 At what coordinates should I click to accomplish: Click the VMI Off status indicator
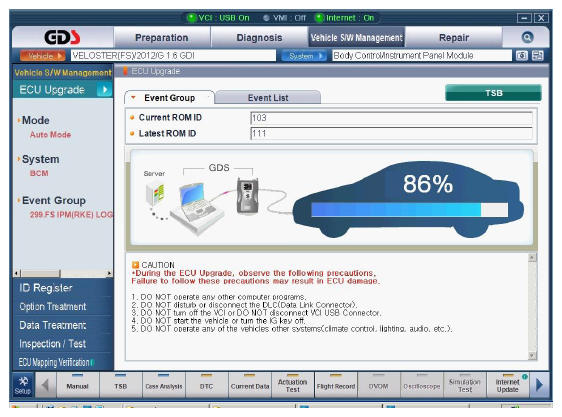click(284, 18)
